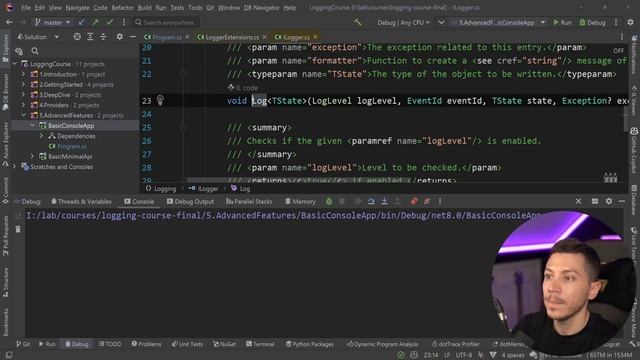Open the NuGet tool window
640x360 pixels.
(224, 344)
